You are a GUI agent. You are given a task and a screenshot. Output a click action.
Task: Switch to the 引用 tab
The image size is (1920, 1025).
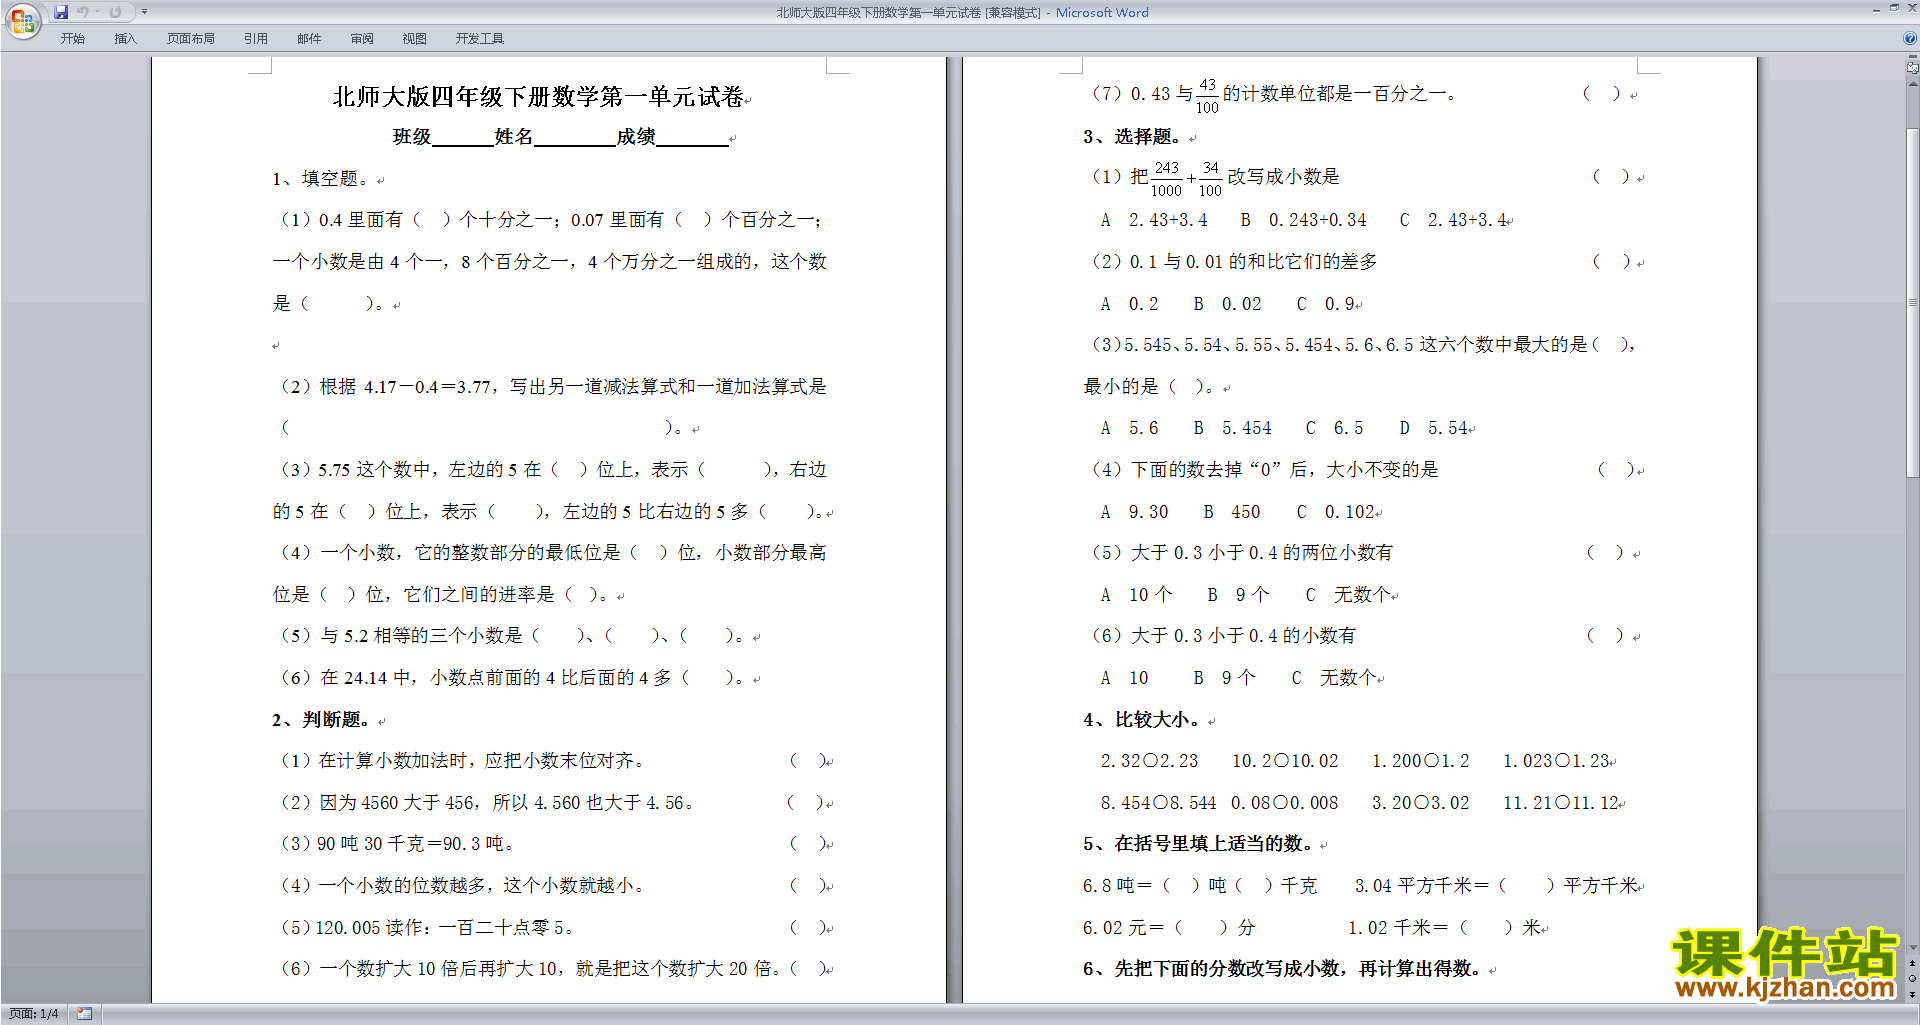256,38
